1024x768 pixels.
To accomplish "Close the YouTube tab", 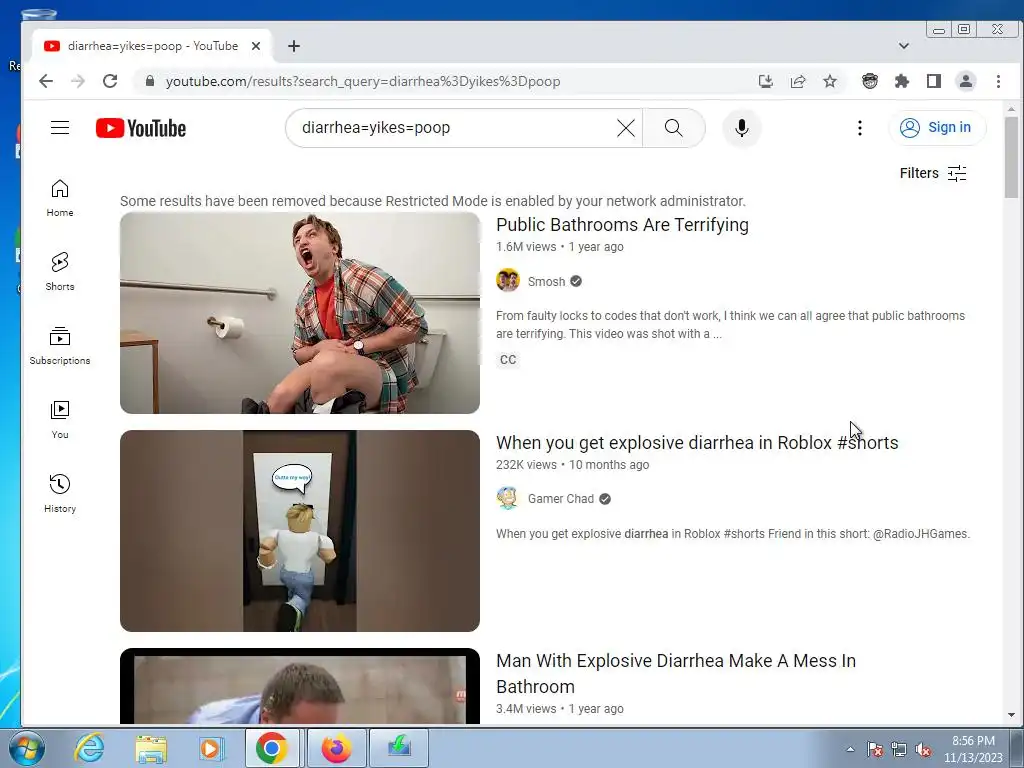I will click(x=256, y=46).
